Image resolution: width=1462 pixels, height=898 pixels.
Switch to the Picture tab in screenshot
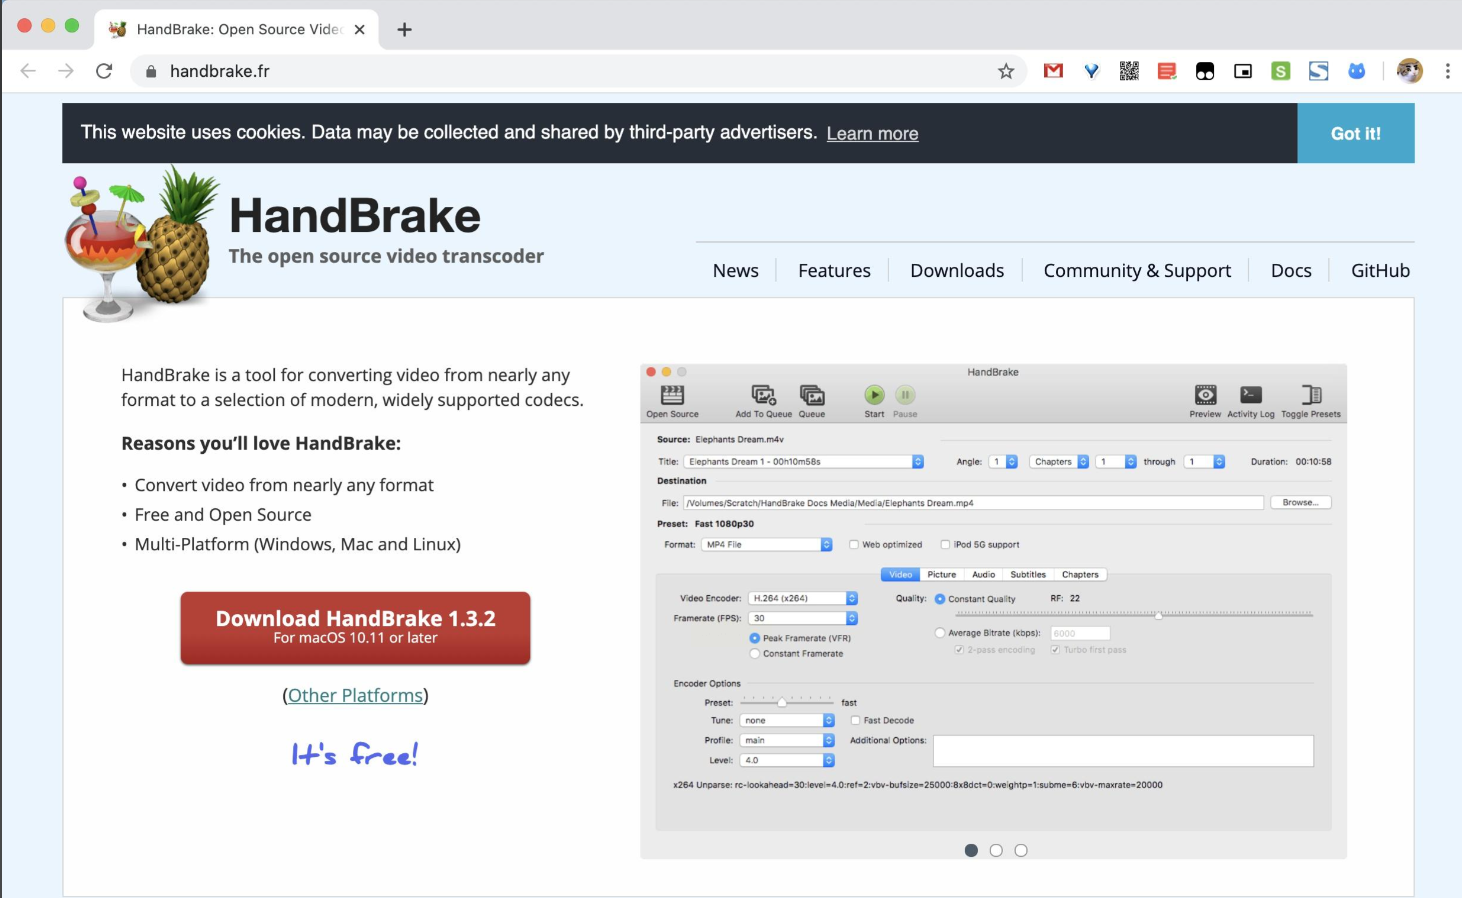pos(941,575)
